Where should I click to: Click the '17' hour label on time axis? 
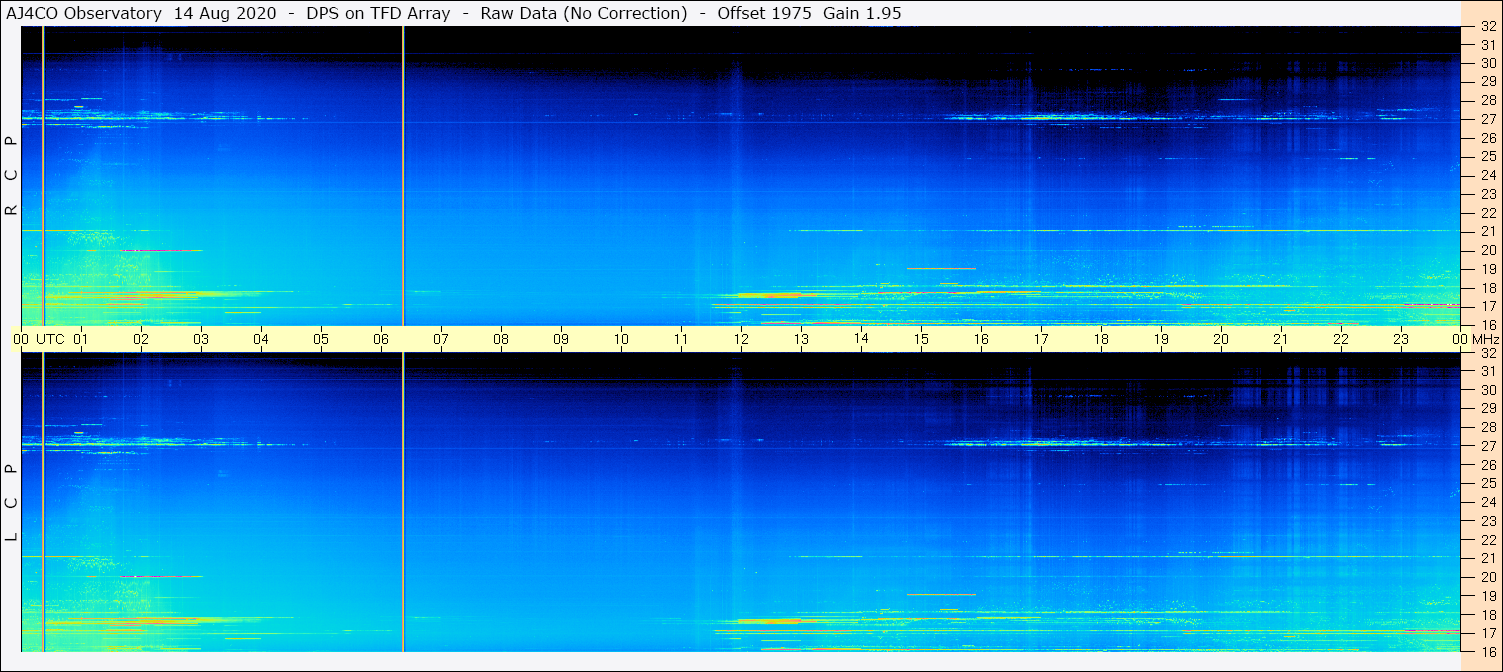pyautogui.click(x=1041, y=339)
